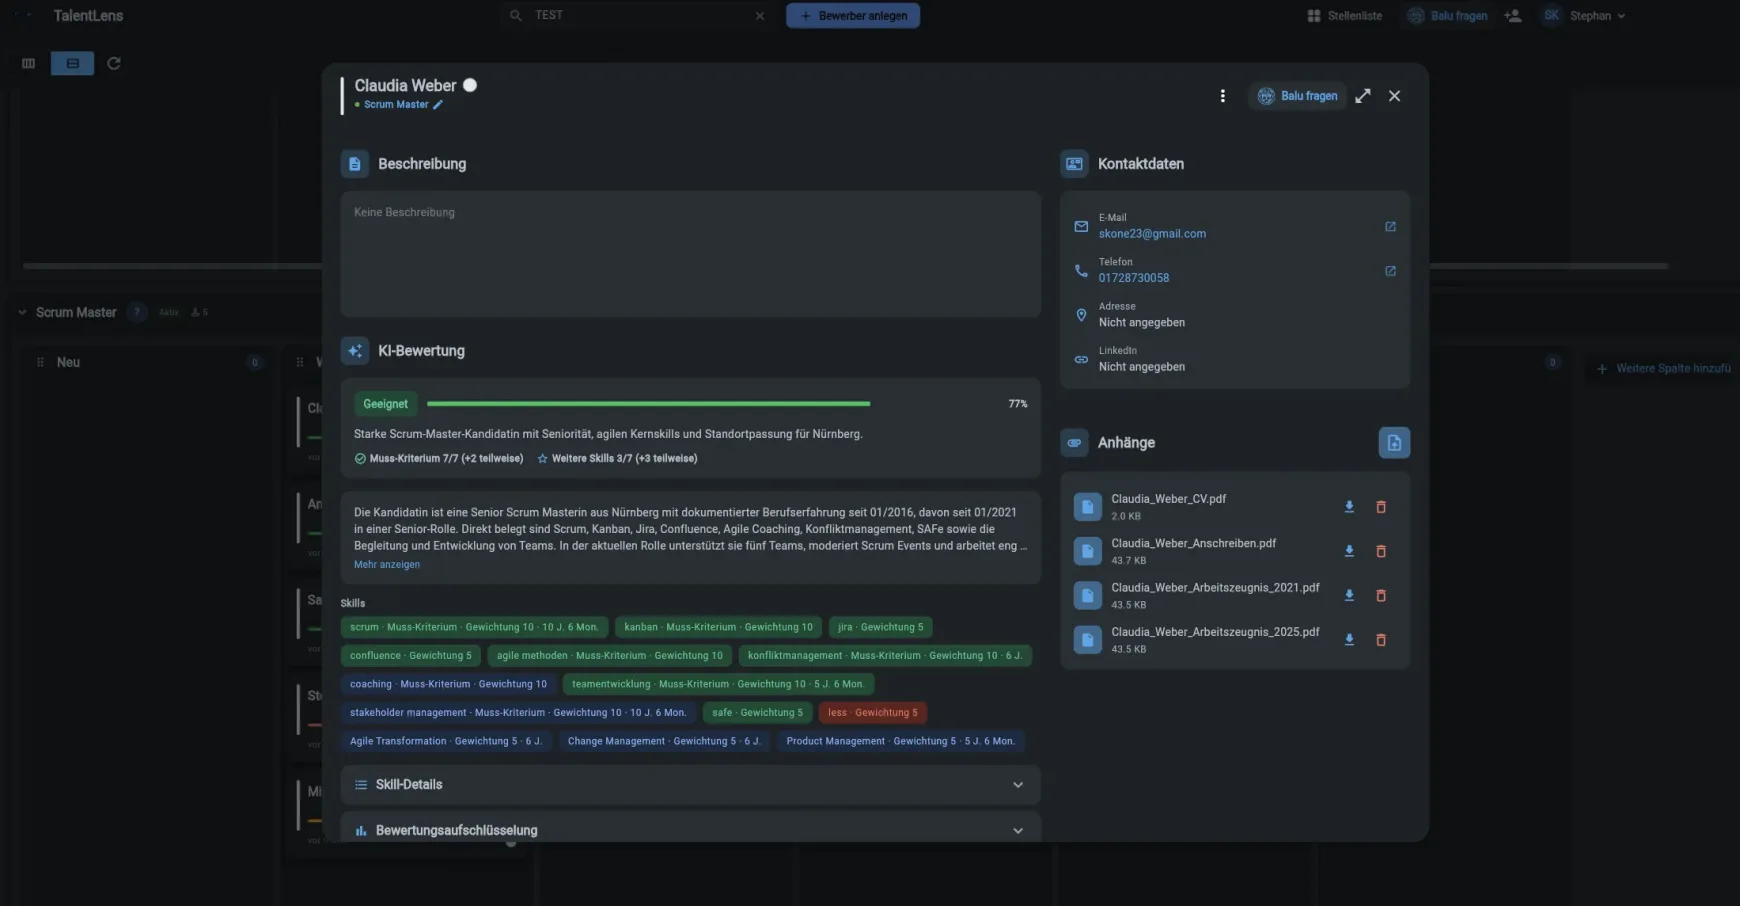
Task: Click the 'scrum · Muss-Kriterium' skill chip
Action: (x=474, y=627)
